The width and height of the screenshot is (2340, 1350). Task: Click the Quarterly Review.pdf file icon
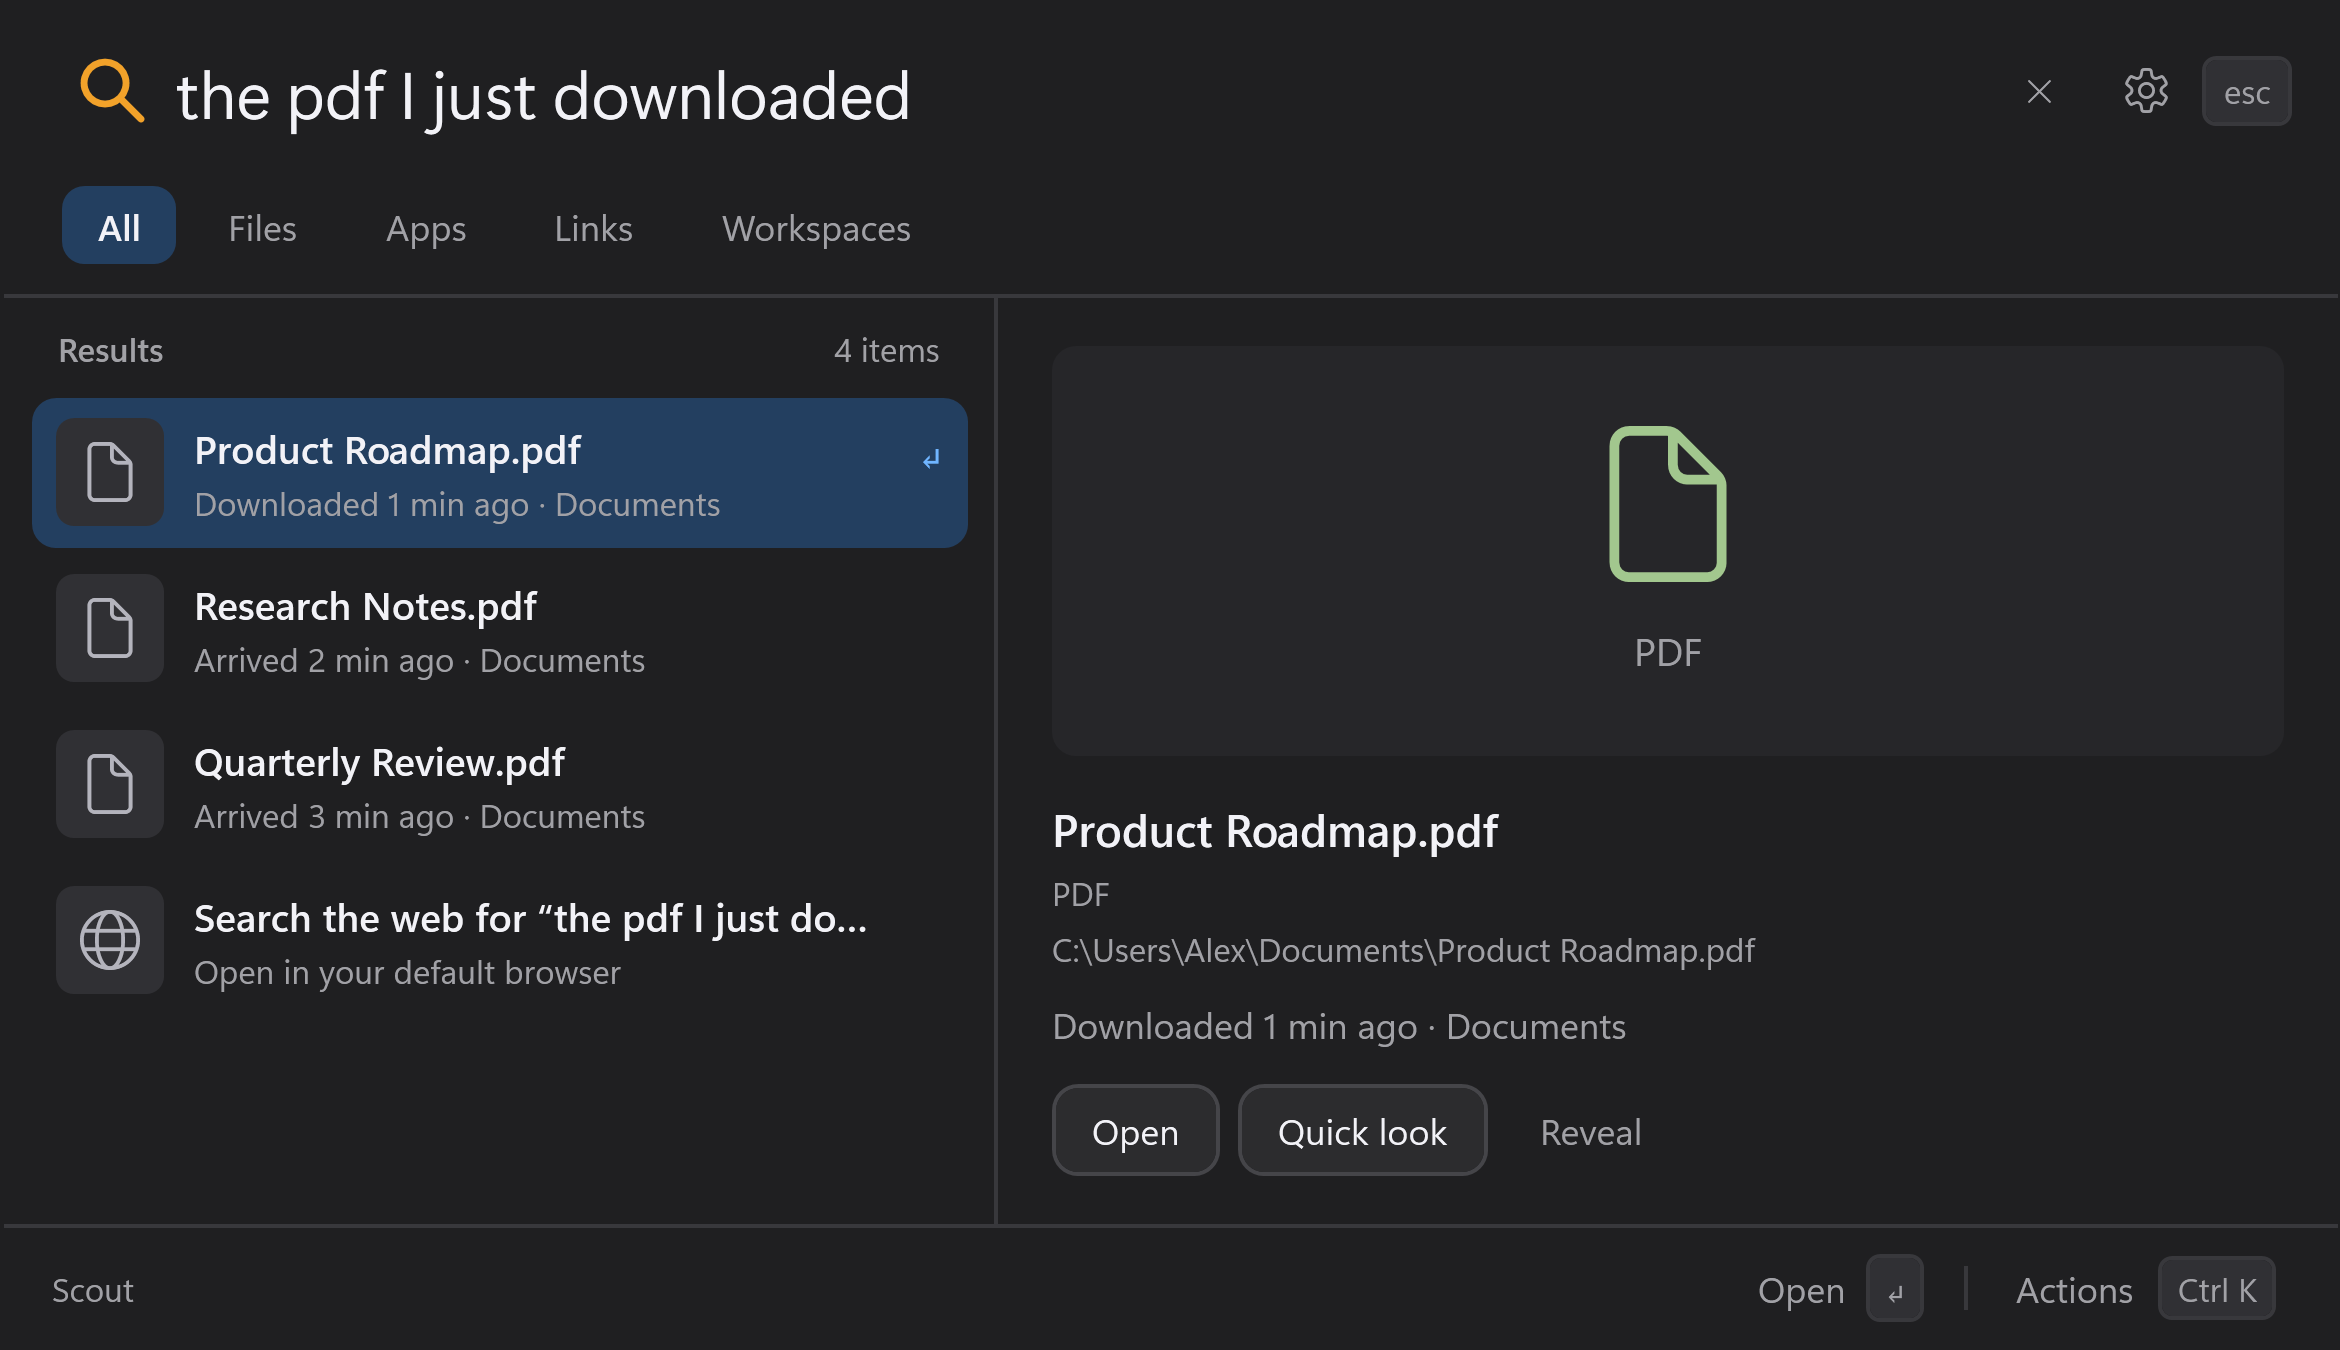pos(110,784)
